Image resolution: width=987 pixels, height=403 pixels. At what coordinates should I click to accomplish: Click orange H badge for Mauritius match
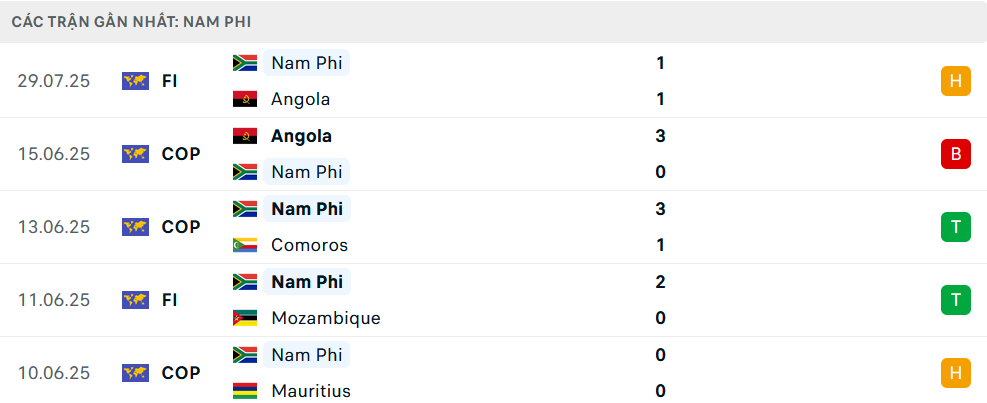coord(956,373)
